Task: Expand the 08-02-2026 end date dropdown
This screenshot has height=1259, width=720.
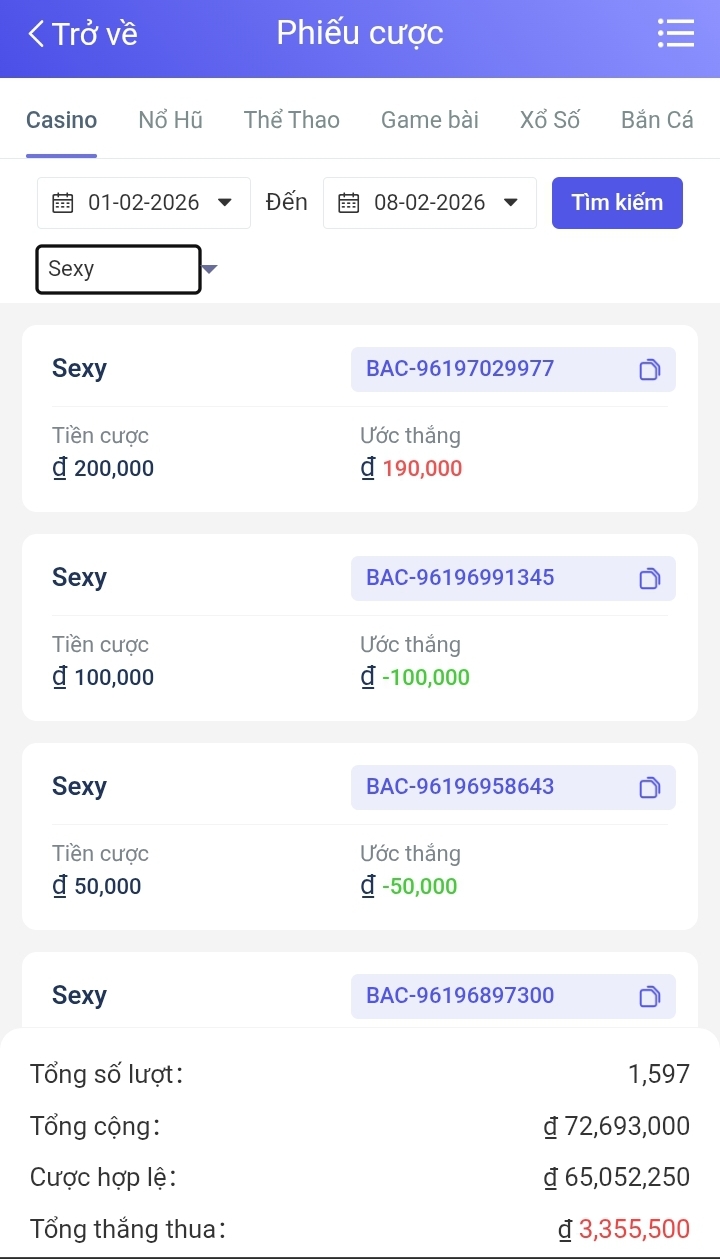Action: (x=511, y=202)
